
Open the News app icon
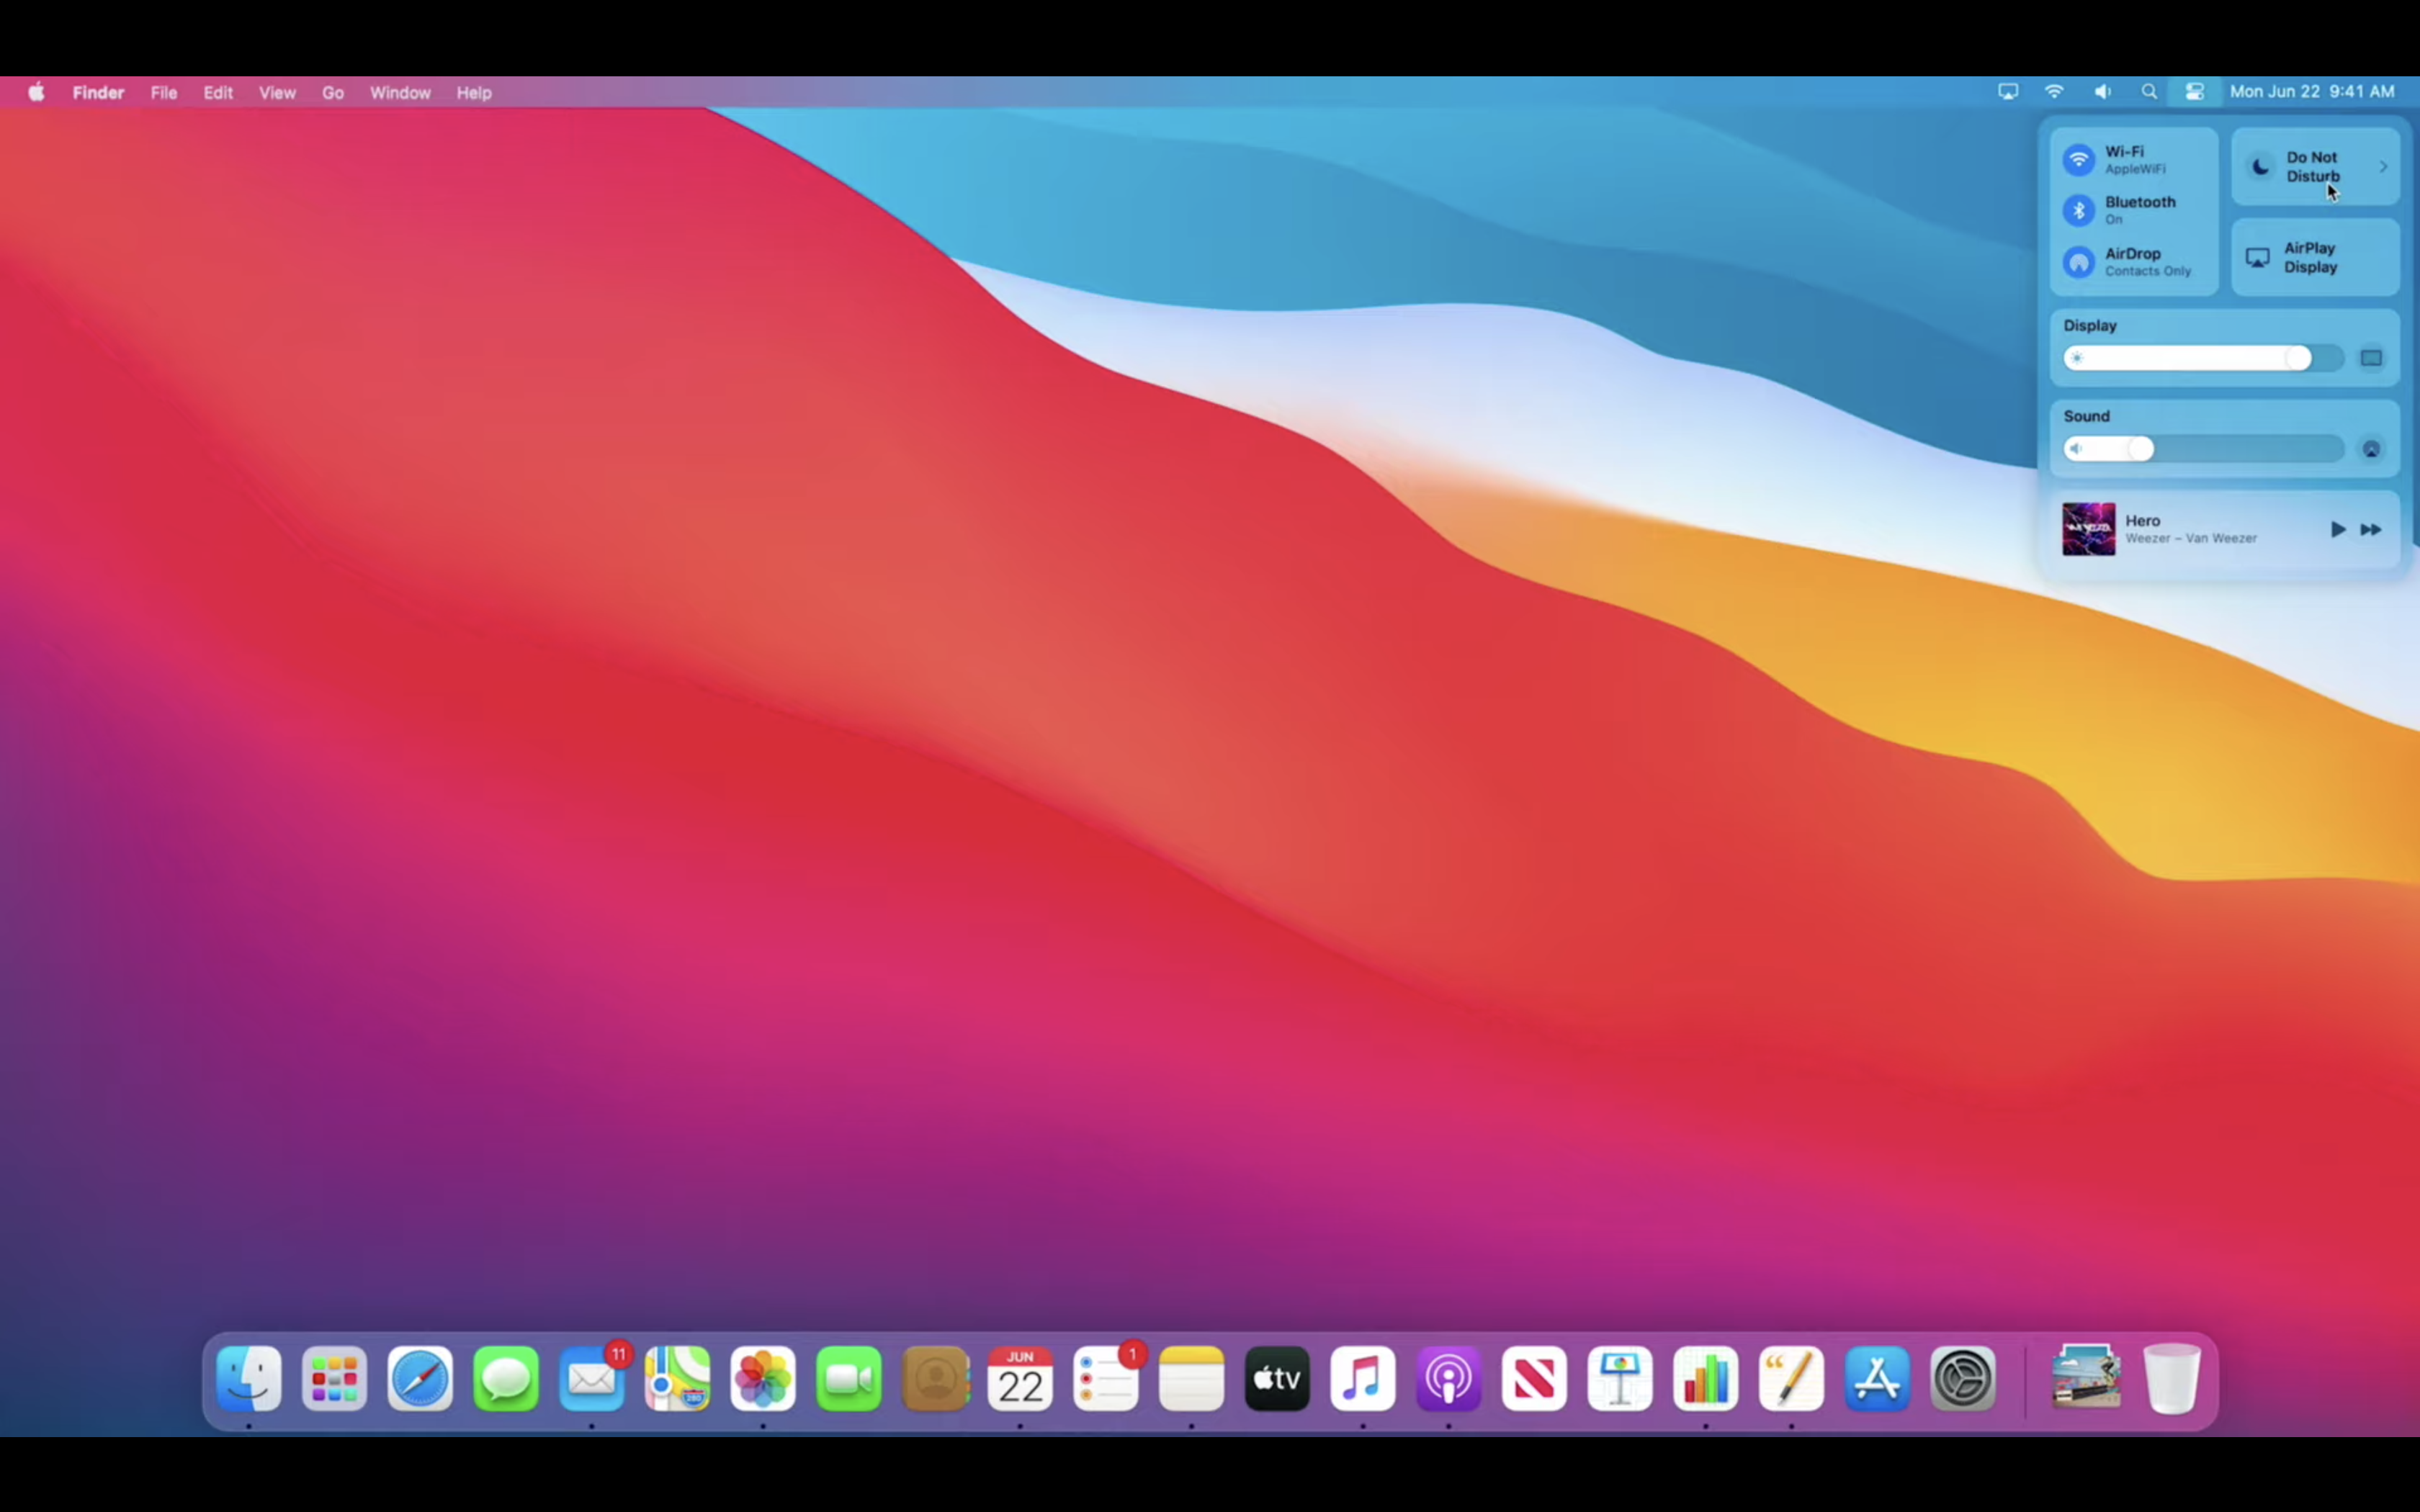(1534, 1379)
